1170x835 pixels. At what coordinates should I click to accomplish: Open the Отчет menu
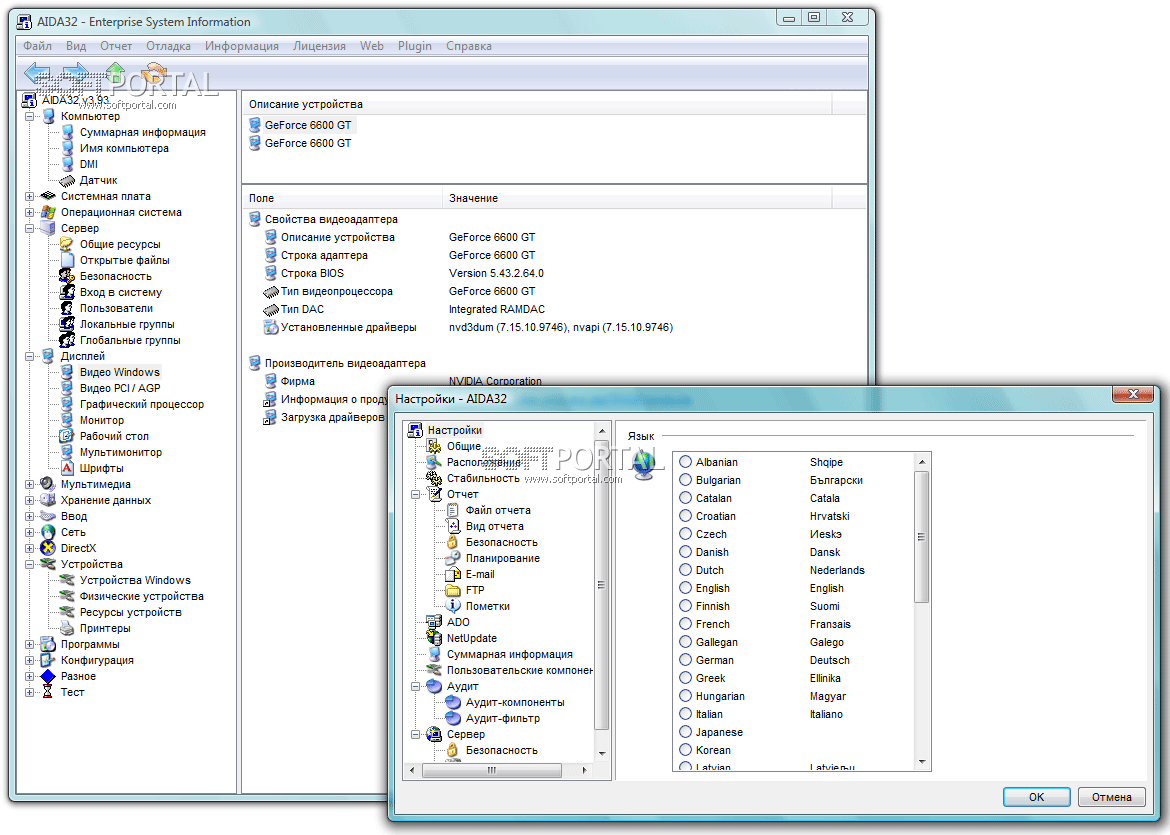[x=116, y=46]
